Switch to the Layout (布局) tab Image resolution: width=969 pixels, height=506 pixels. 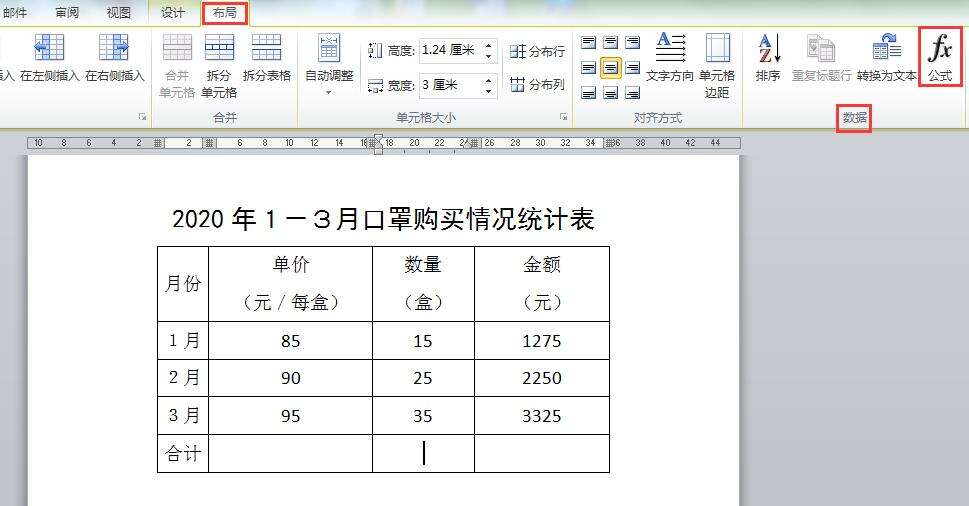225,12
